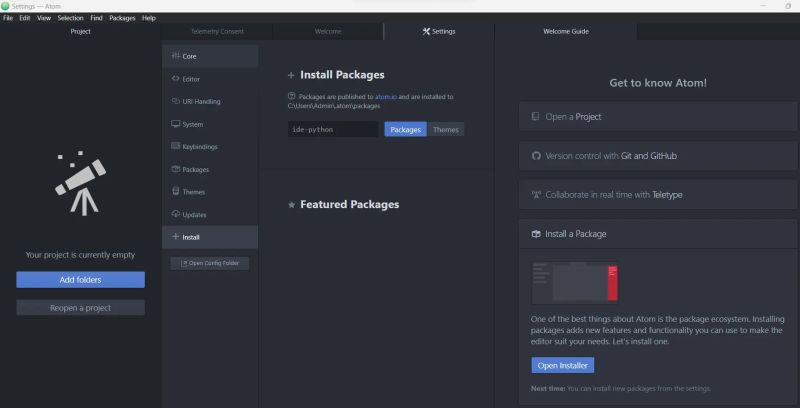Viewport: 800px width, 408px height.
Task: Select the Install plus icon in sidebar
Action: point(176,237)
